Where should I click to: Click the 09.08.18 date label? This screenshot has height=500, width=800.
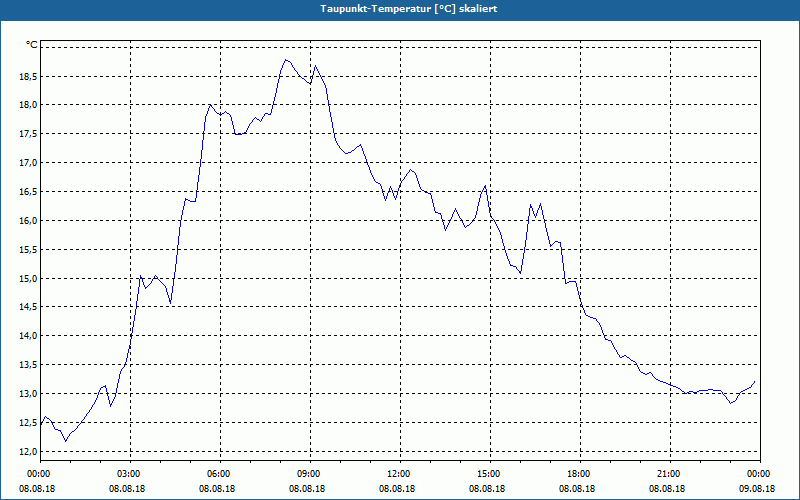(x=757, y=488)
